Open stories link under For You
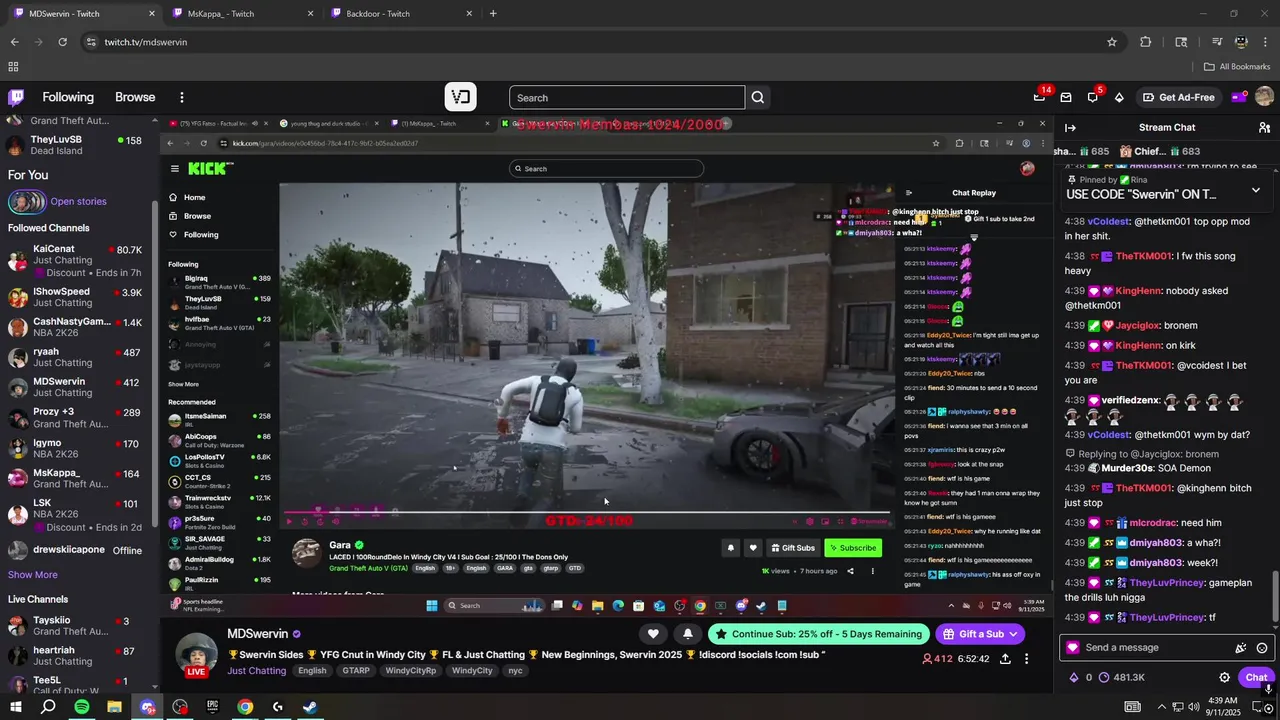Viewport: 1280px width, 720px height. pos(78,202)
